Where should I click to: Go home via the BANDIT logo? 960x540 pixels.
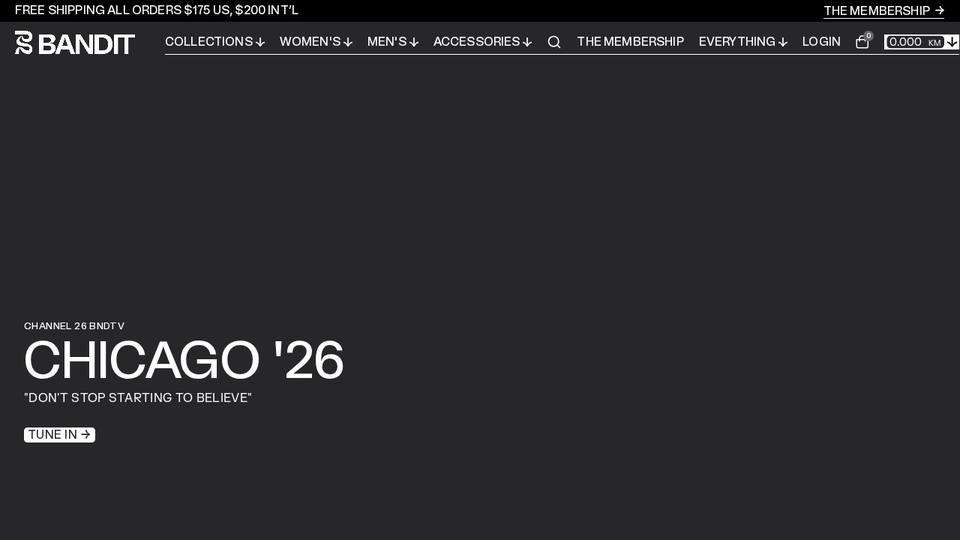(75, 43)
